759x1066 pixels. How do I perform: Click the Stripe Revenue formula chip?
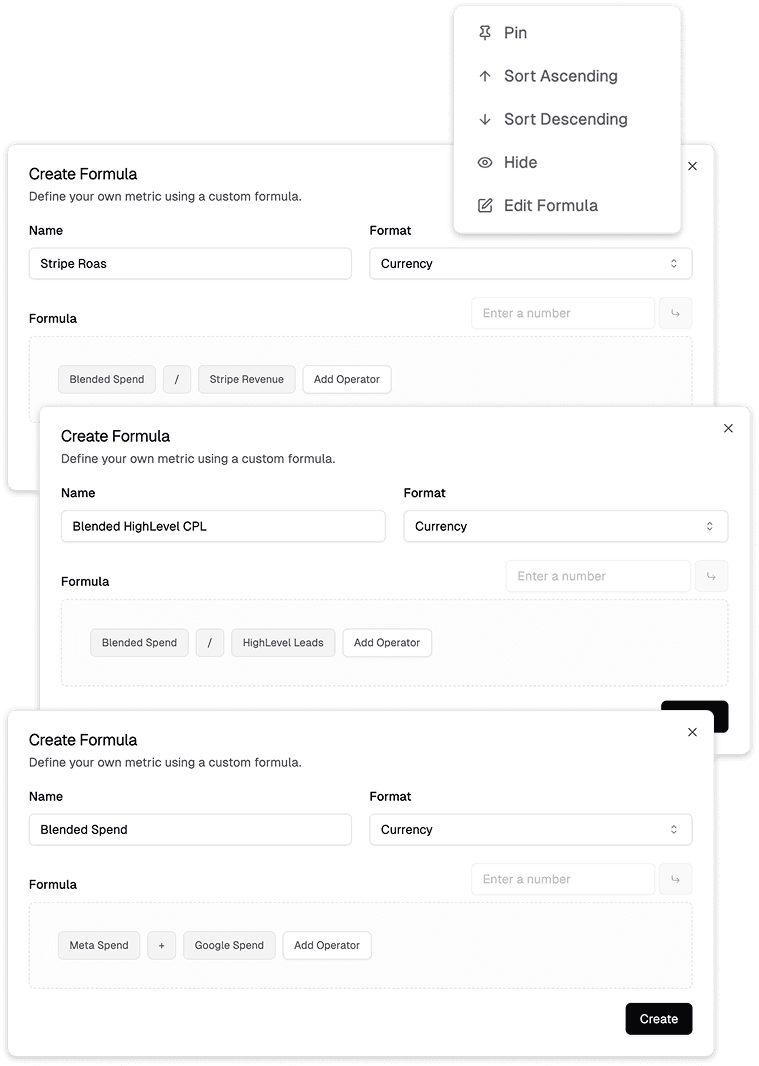[246, 379]
